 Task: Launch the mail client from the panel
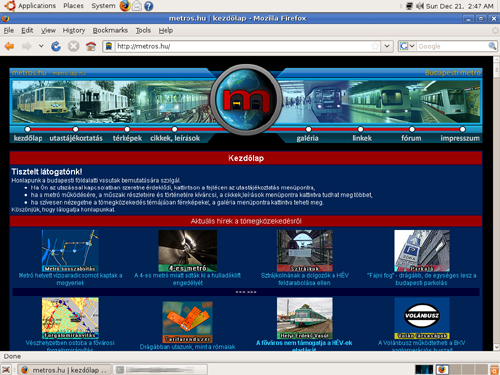137,6
